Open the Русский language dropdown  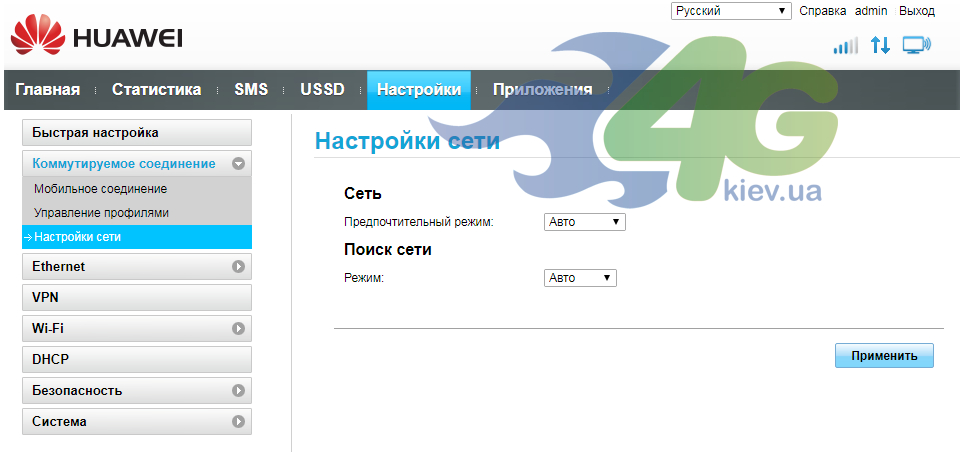731,11
